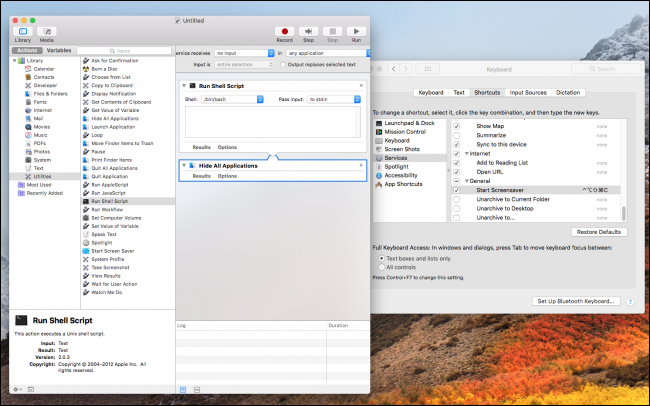Uncheck the Show Map service

click(456, 126)
